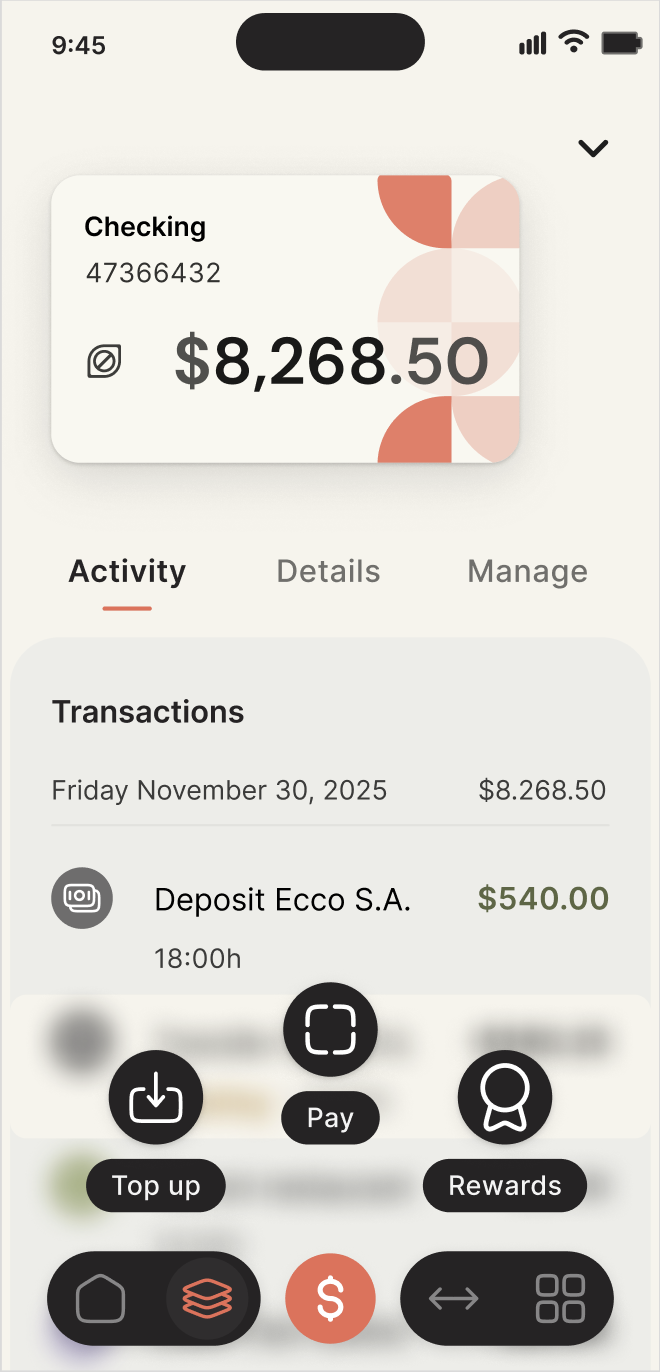The width and height of the screenshot is (660, 1372).
Task: Tap the Pay scan icon
Action: click(330, 1029)
